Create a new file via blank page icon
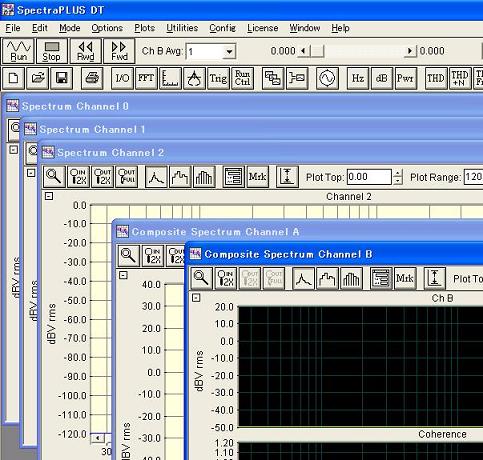 pos(13,78)
